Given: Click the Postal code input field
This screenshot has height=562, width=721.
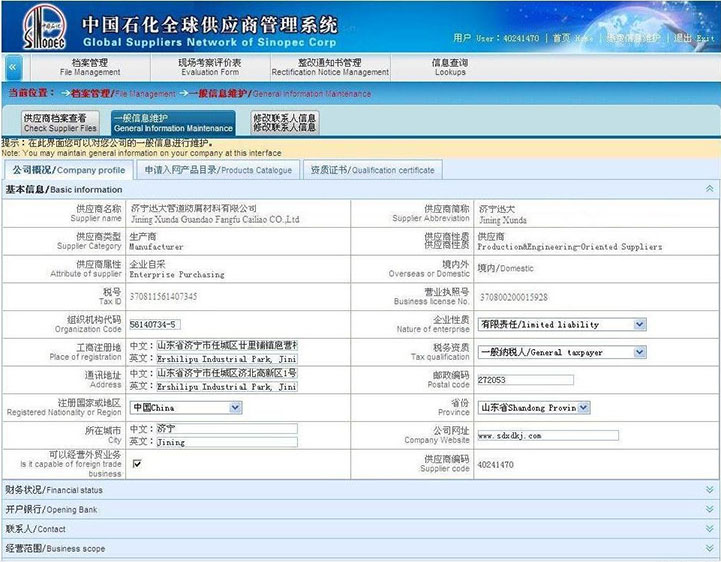Looking at the screenshot, I should [x=526, y=380].
